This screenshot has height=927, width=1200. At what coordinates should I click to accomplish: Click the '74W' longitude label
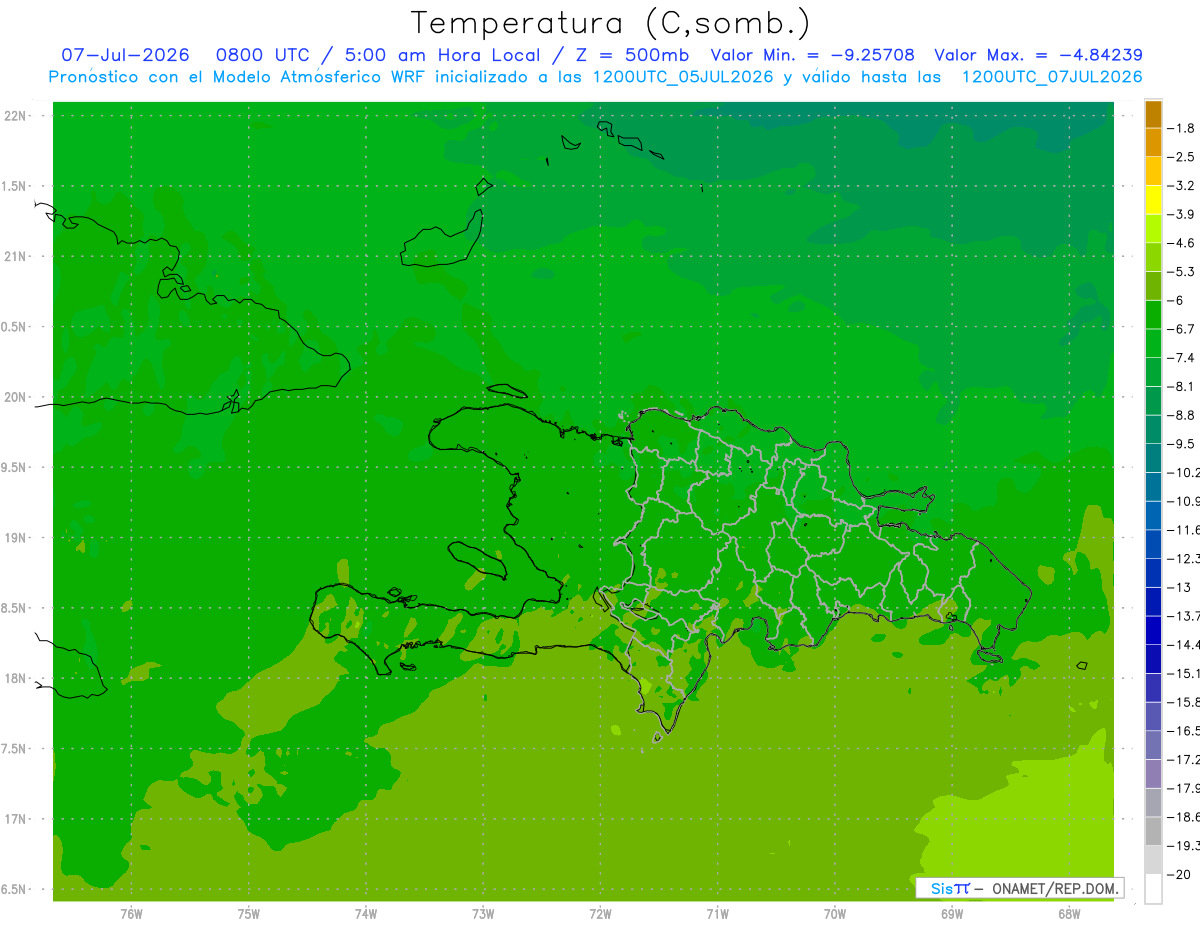tap(366, 914)
